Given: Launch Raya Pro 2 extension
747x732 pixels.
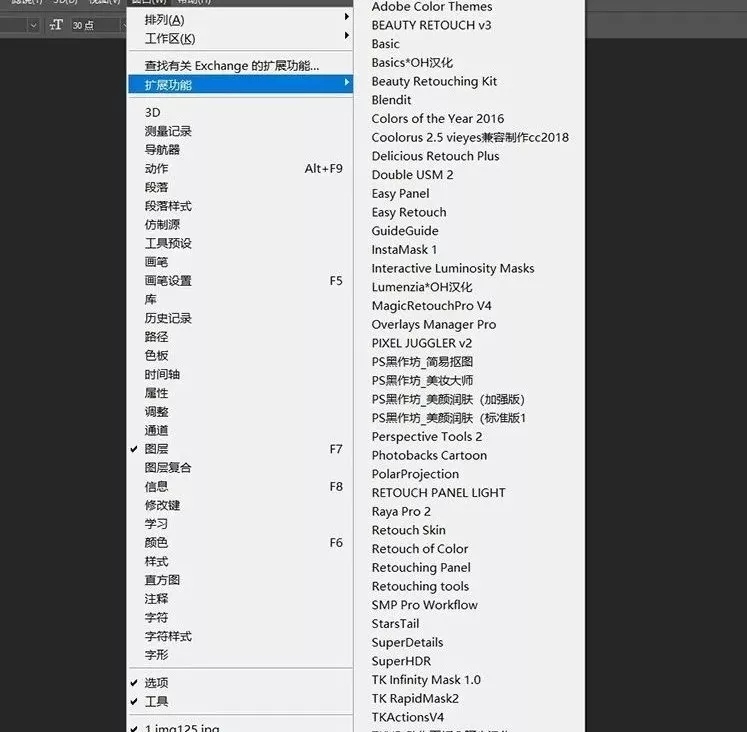Looking at the screenshot, I should [x=401, y=511].
